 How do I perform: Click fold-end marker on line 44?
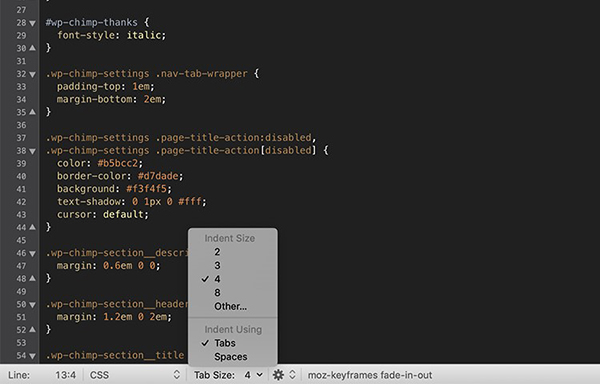[33, 227]
